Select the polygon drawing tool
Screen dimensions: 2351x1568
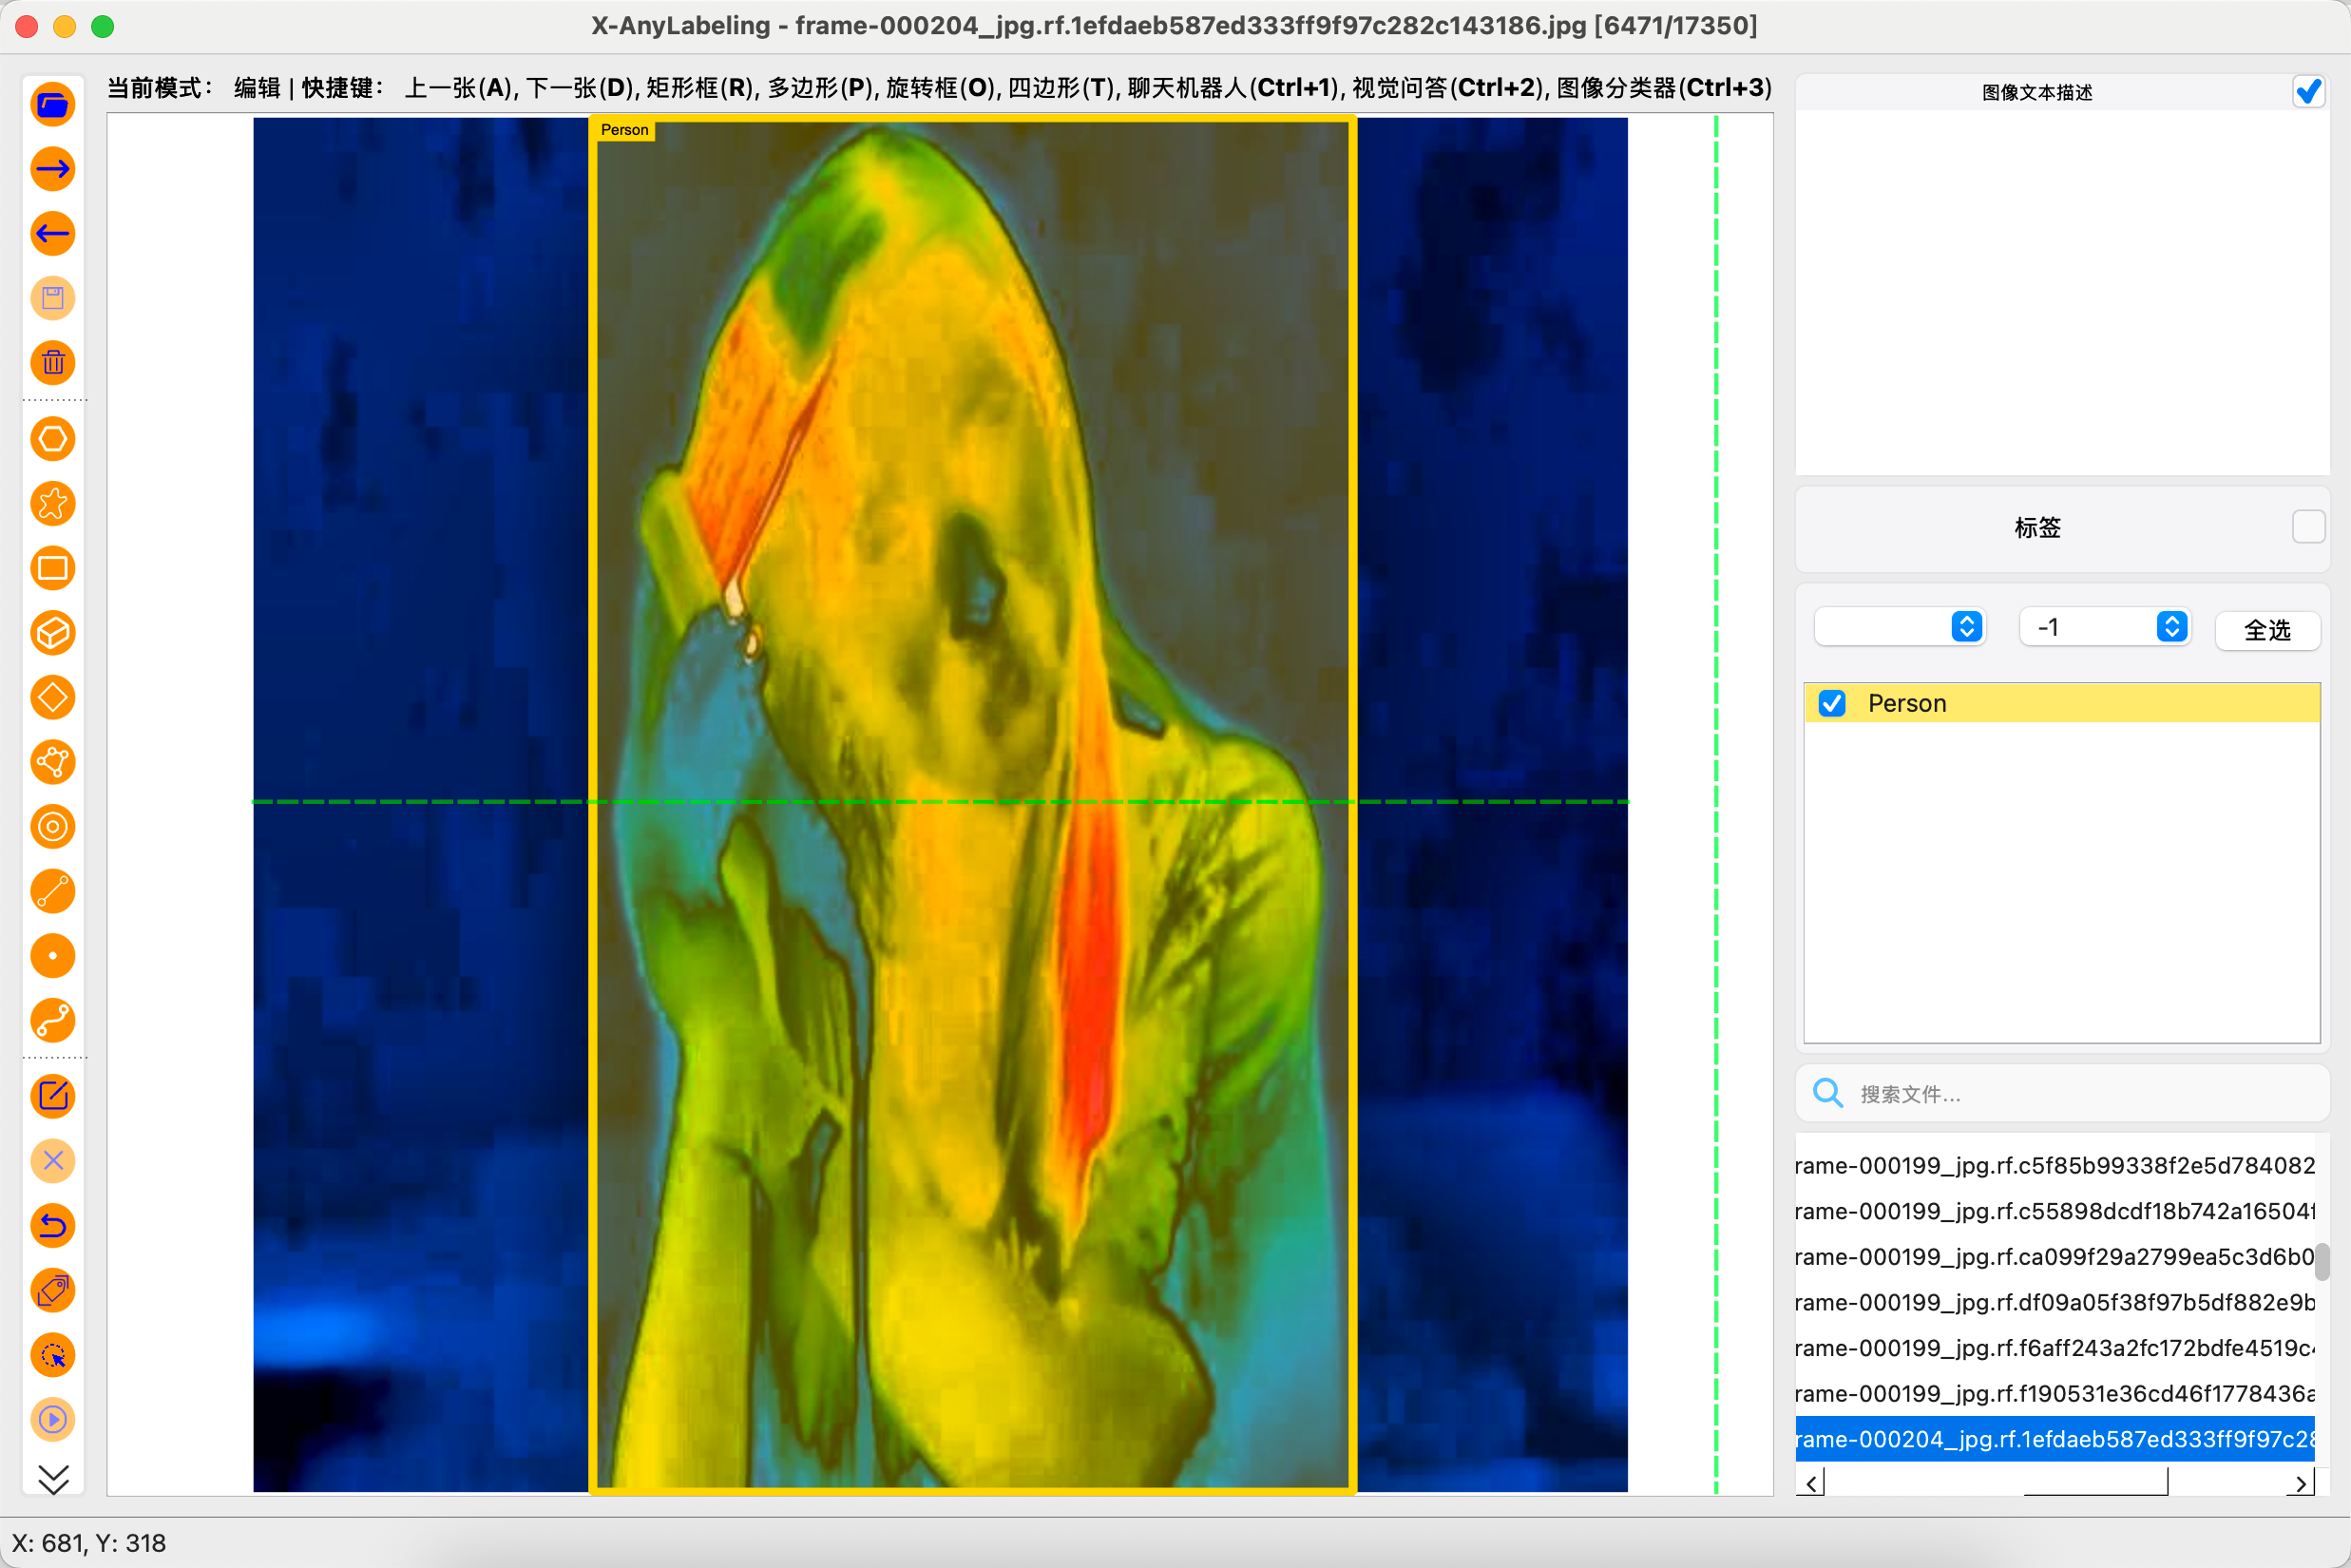coord(53,439)
